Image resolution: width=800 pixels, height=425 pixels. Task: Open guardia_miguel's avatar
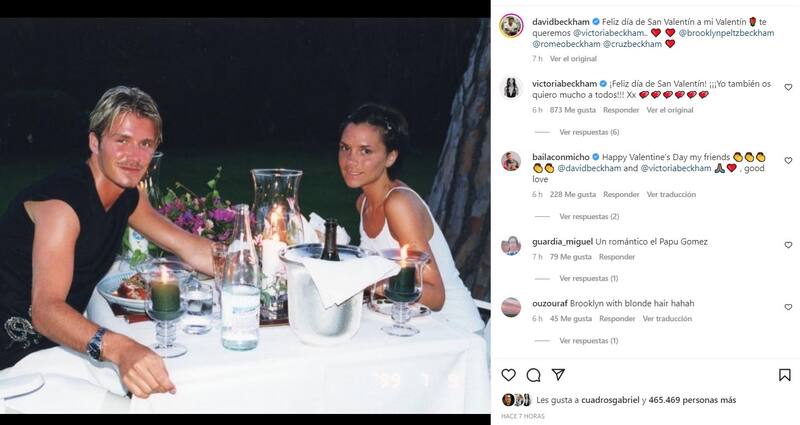(511, 246)
